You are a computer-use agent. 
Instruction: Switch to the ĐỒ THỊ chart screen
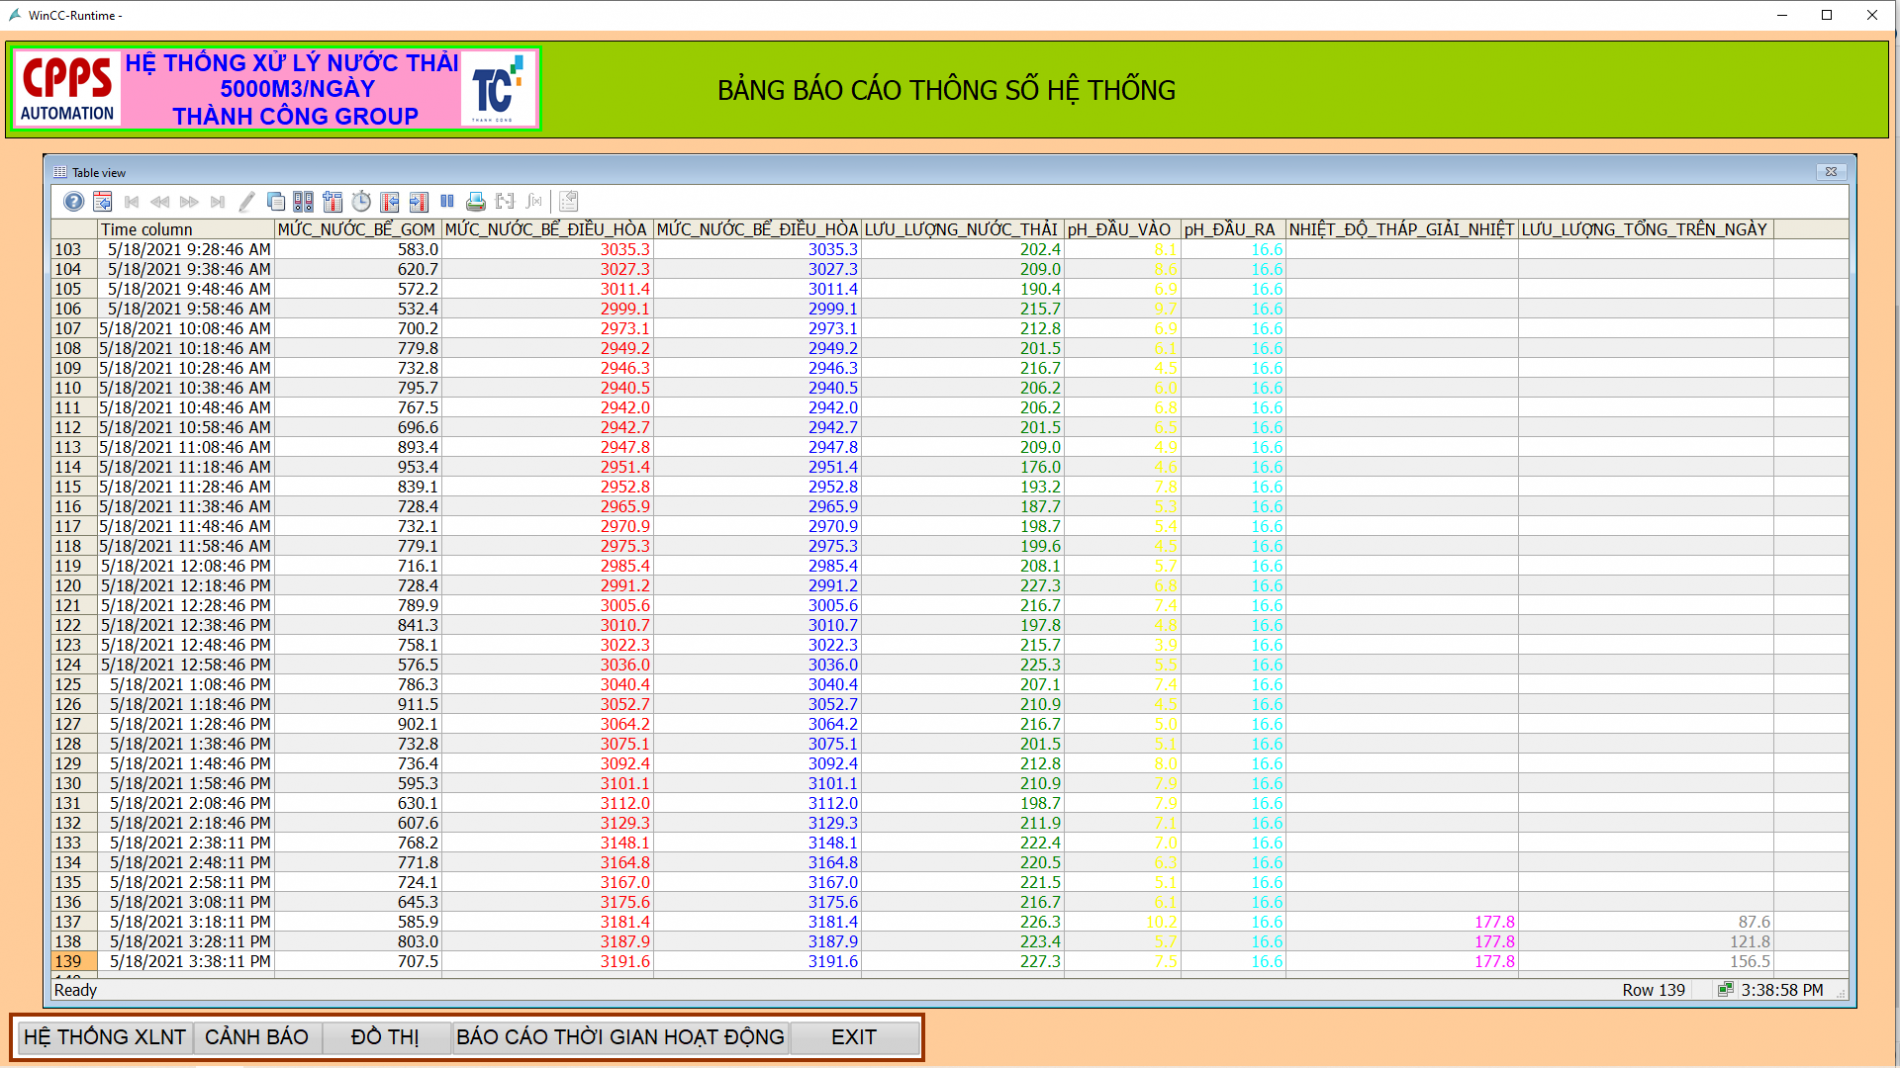(385, 1037)
